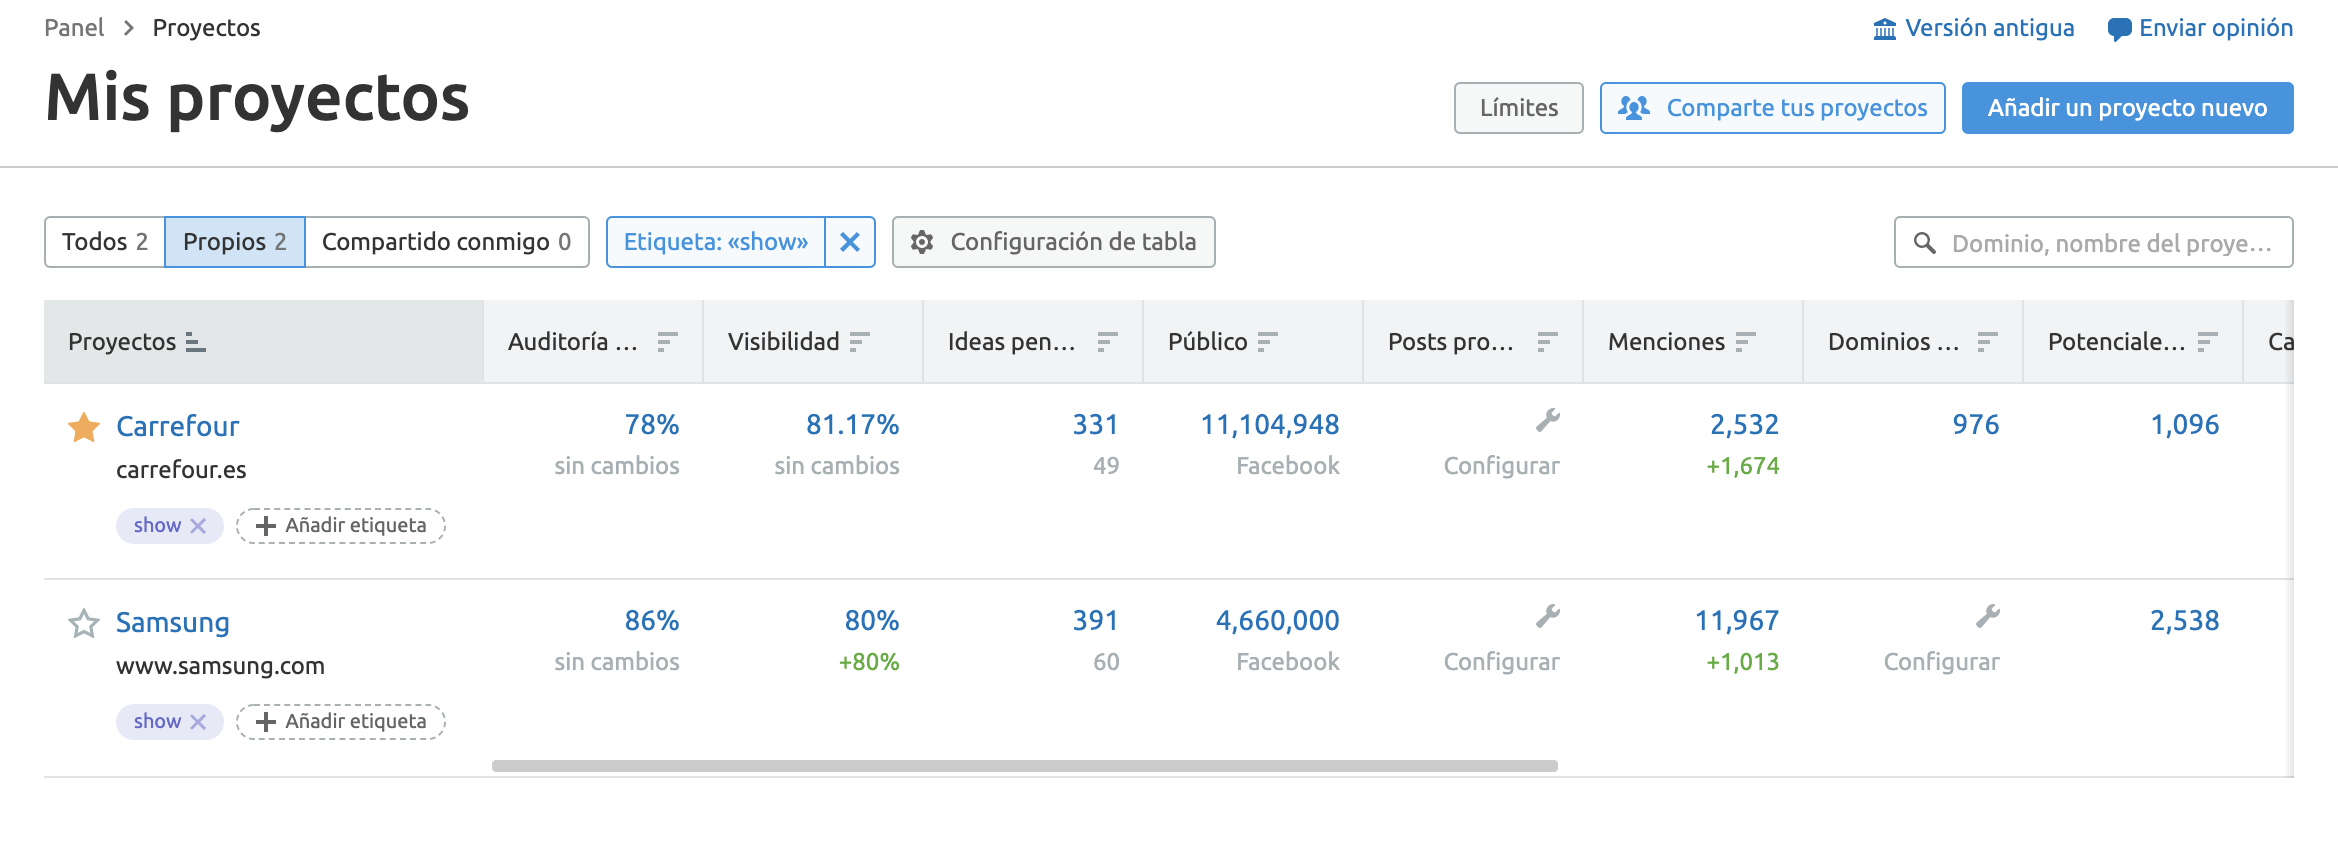2338x842 pixels.
Task: Click Configurar under Carrefour Posts
Action: tap(1502, 466)
